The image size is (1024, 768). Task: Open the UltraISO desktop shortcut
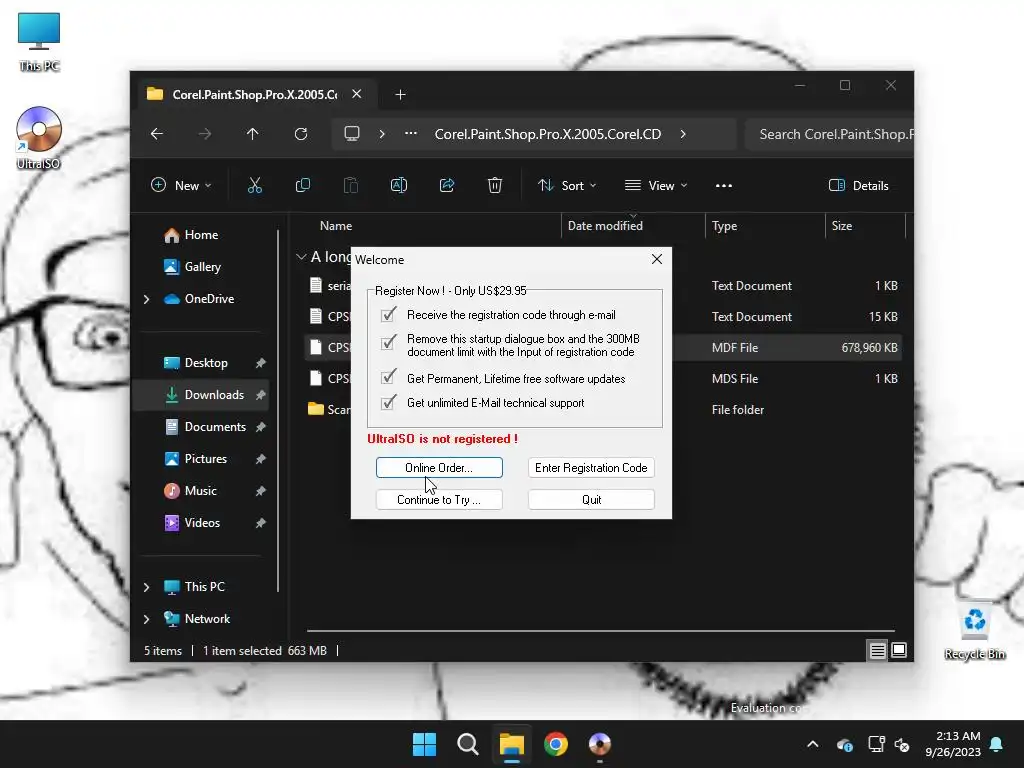tap(39, 138)
